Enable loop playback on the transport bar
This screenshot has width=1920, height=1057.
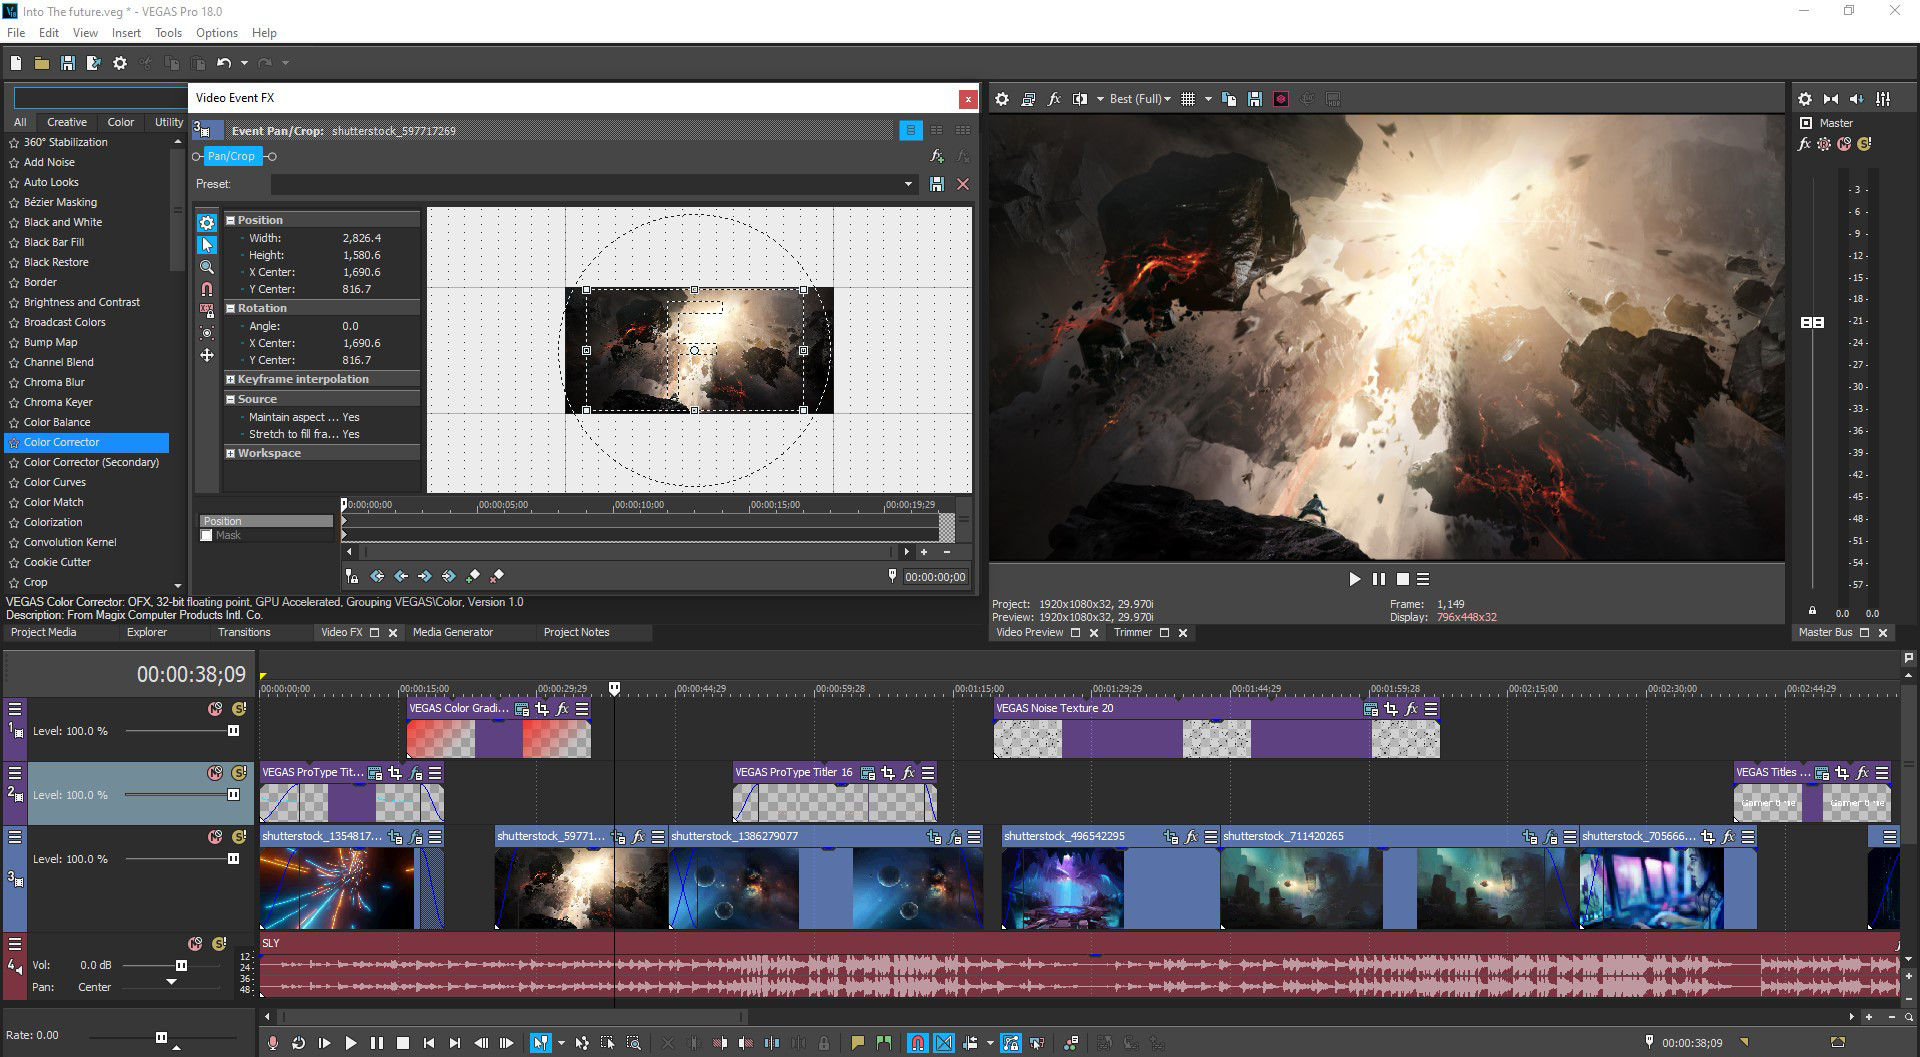tap(297, 1043)
